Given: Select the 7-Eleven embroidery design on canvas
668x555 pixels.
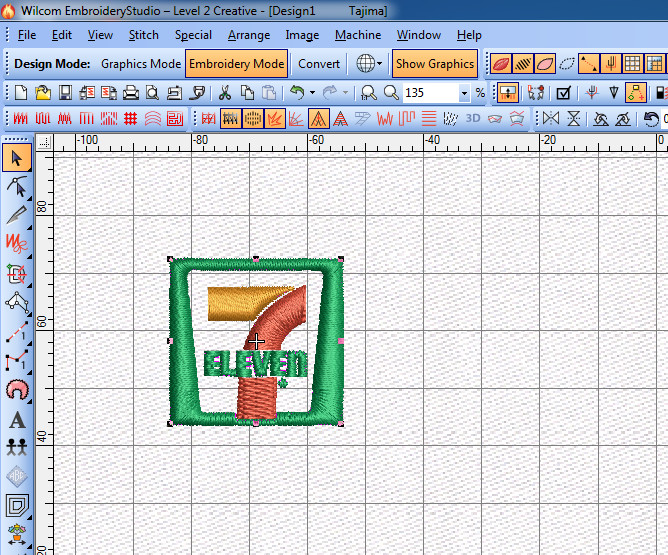Looking at the screenshot, I should coord(256,342).
